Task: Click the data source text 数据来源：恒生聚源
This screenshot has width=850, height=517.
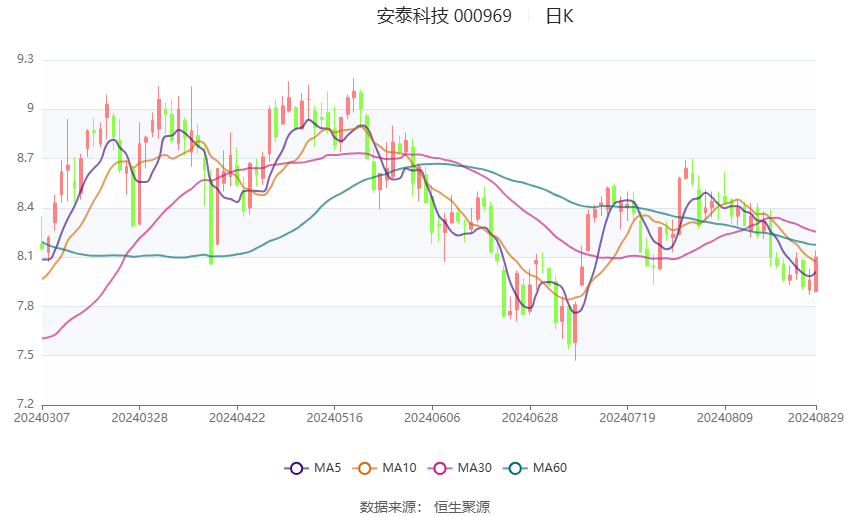Action: click(x=425, y=507)
